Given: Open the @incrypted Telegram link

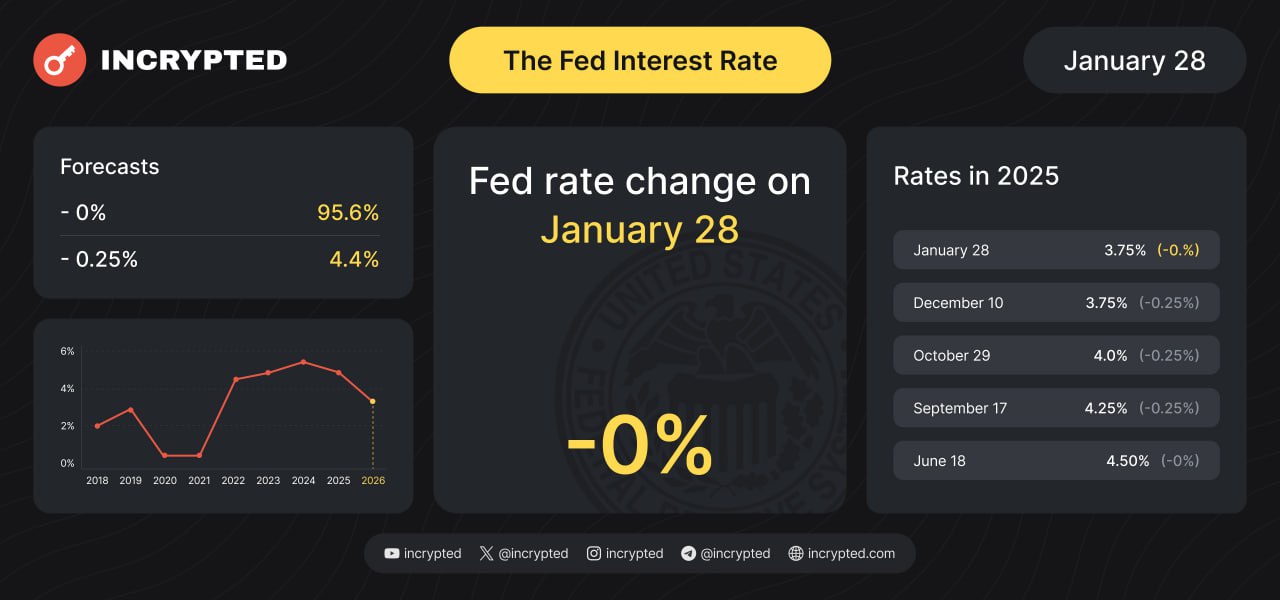Looking at the screenshot, I should (735, 553).
